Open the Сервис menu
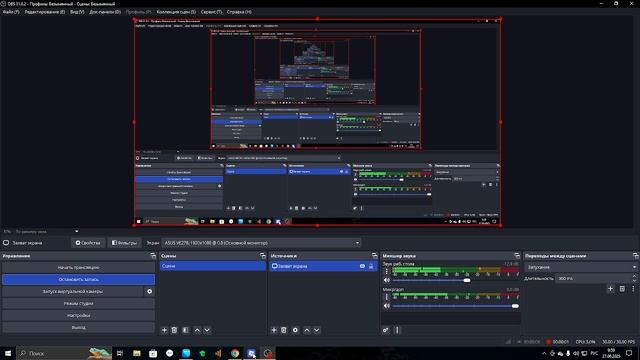The width and height of the screenshot is (640, 360). click(x=211, y=12)
